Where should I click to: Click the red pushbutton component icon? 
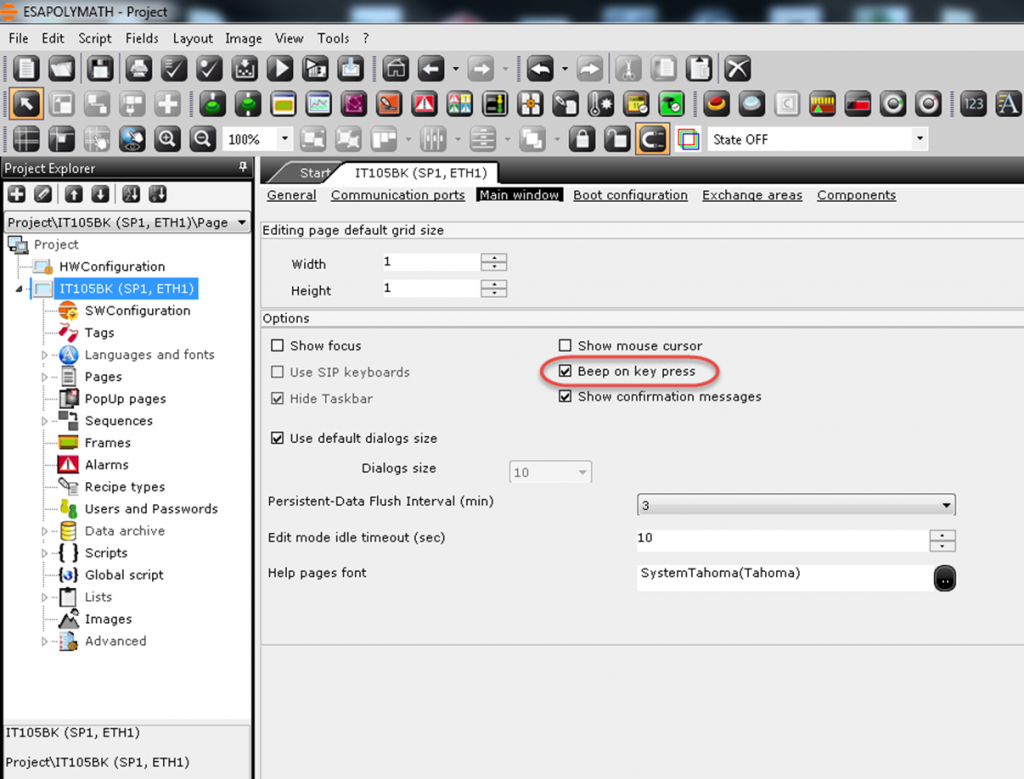716,104
